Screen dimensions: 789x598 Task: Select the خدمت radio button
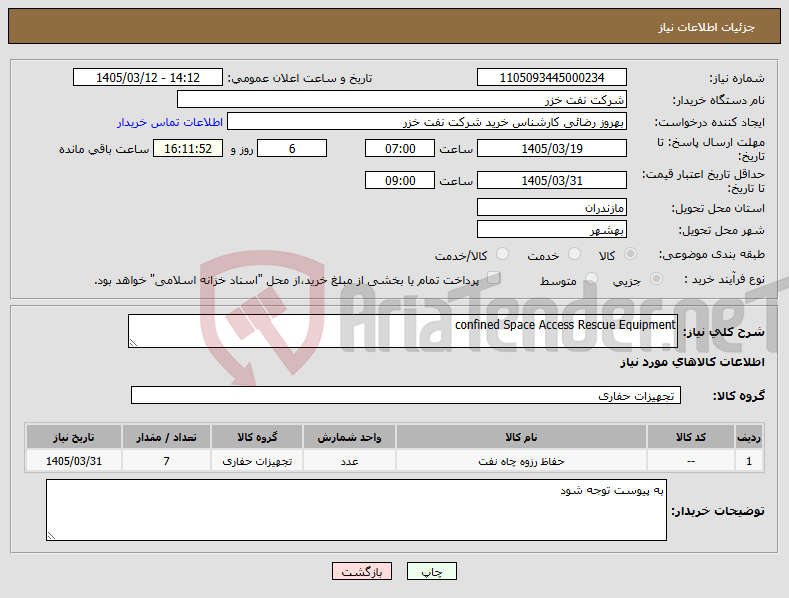coord(574,254)
